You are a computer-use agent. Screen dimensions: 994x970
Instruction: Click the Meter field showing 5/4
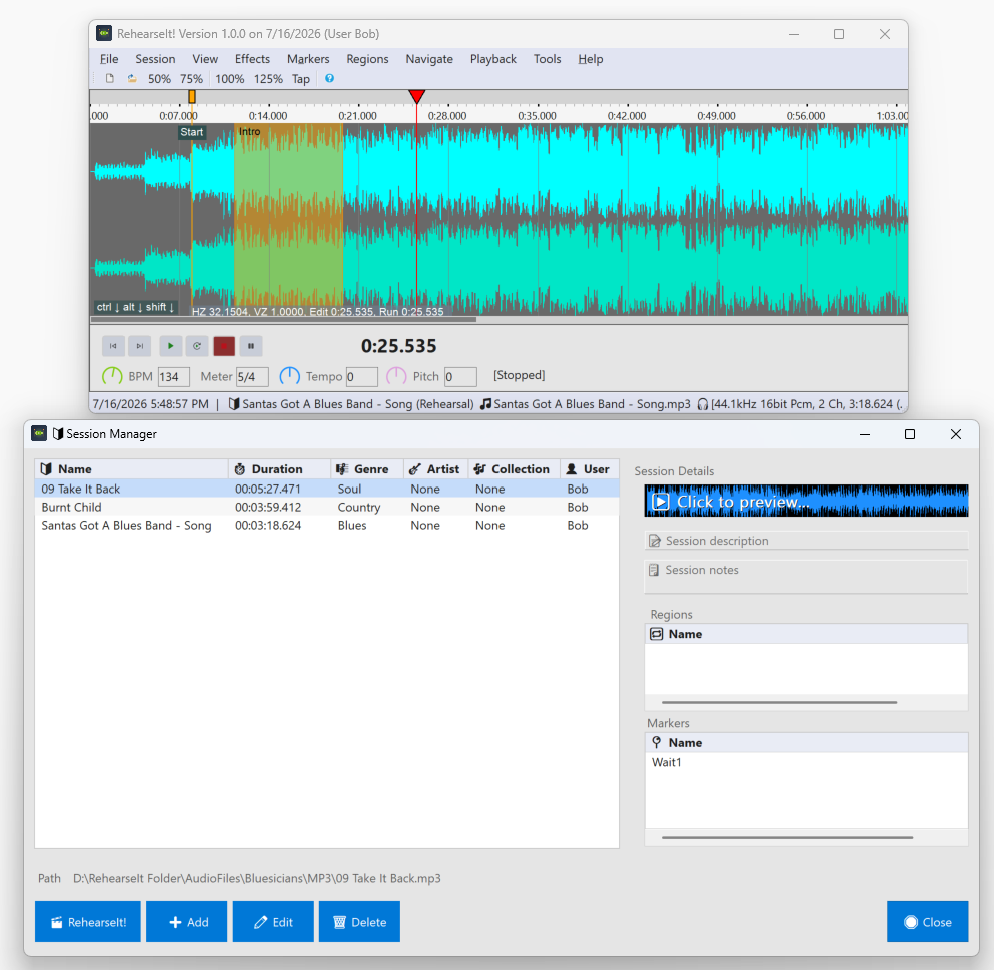click(252, 377)
